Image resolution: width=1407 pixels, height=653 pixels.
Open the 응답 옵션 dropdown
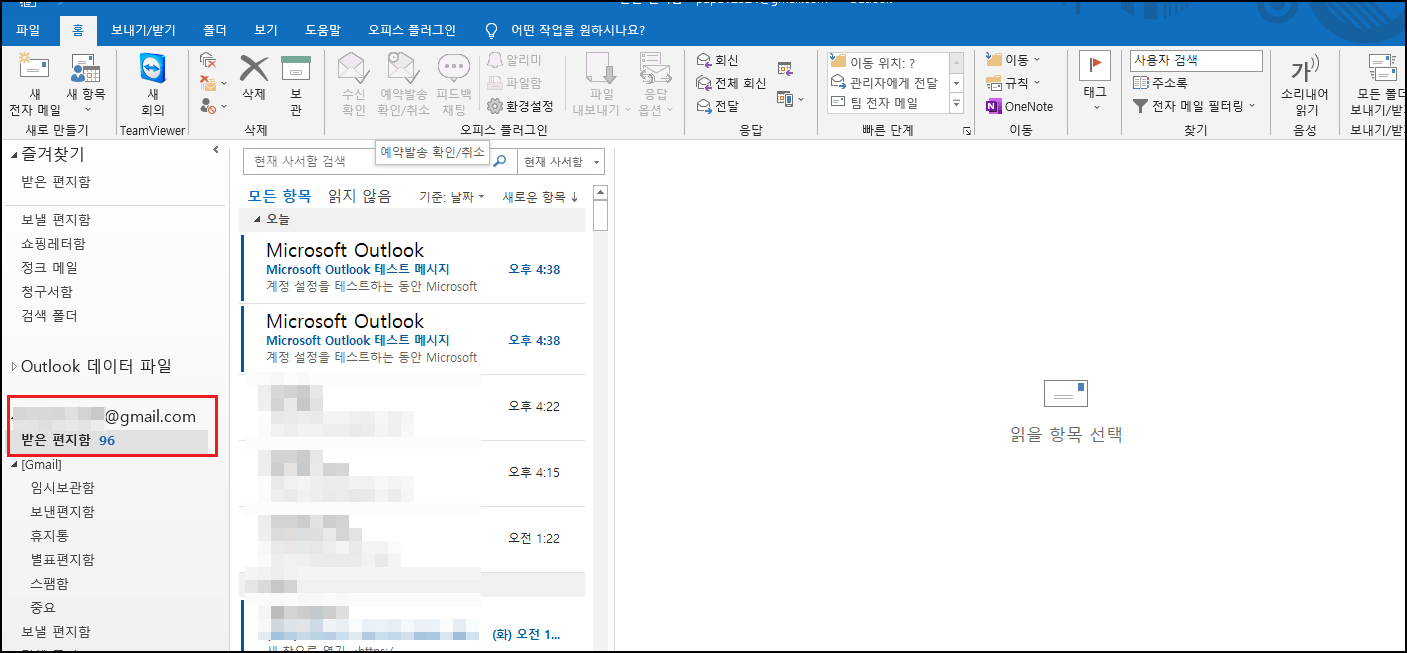654,84
